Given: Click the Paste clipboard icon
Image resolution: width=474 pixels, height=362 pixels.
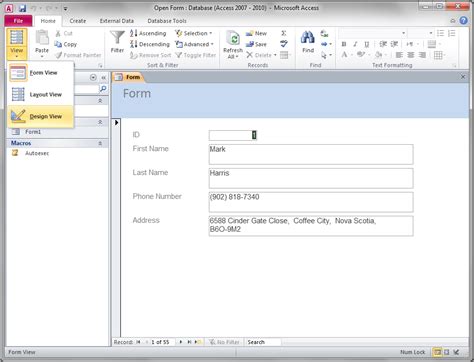Looking at the screenshot, I should [x=42, y=38].
